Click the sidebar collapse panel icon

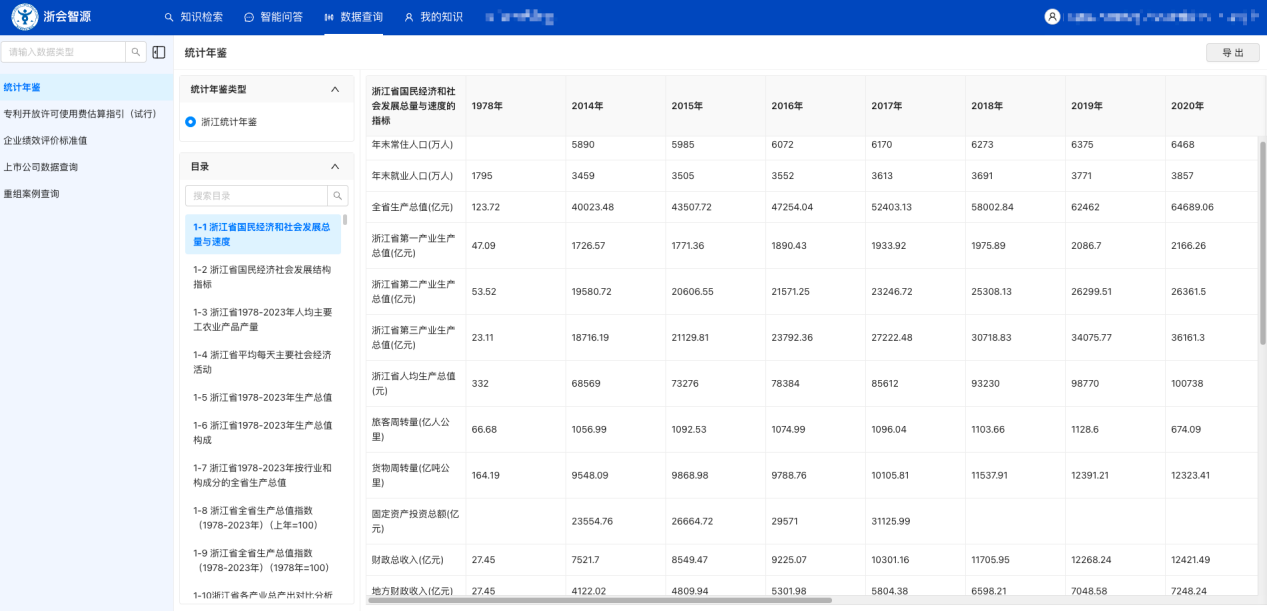(x=158, y=50)
